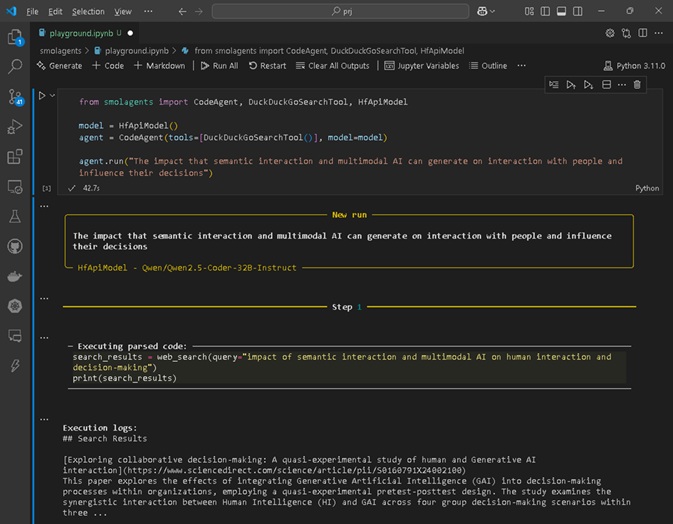
Task: Customize layout icon in title bar
Action: point(529,12)
